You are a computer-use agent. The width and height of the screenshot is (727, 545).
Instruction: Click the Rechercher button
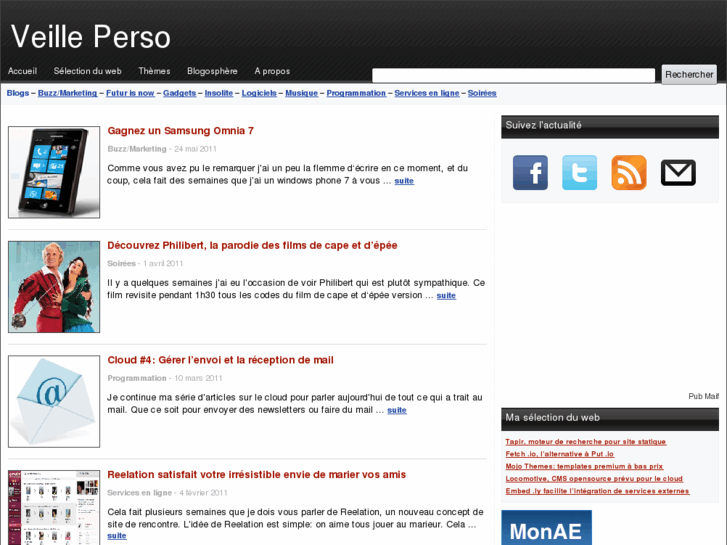pyautogui.click(x=689, y=75)
